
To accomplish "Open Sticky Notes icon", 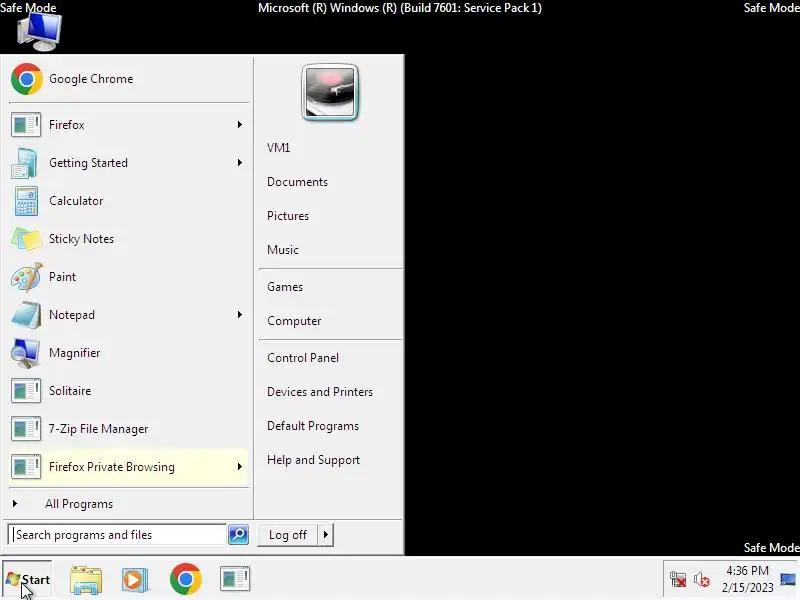I will click(26, 239).
